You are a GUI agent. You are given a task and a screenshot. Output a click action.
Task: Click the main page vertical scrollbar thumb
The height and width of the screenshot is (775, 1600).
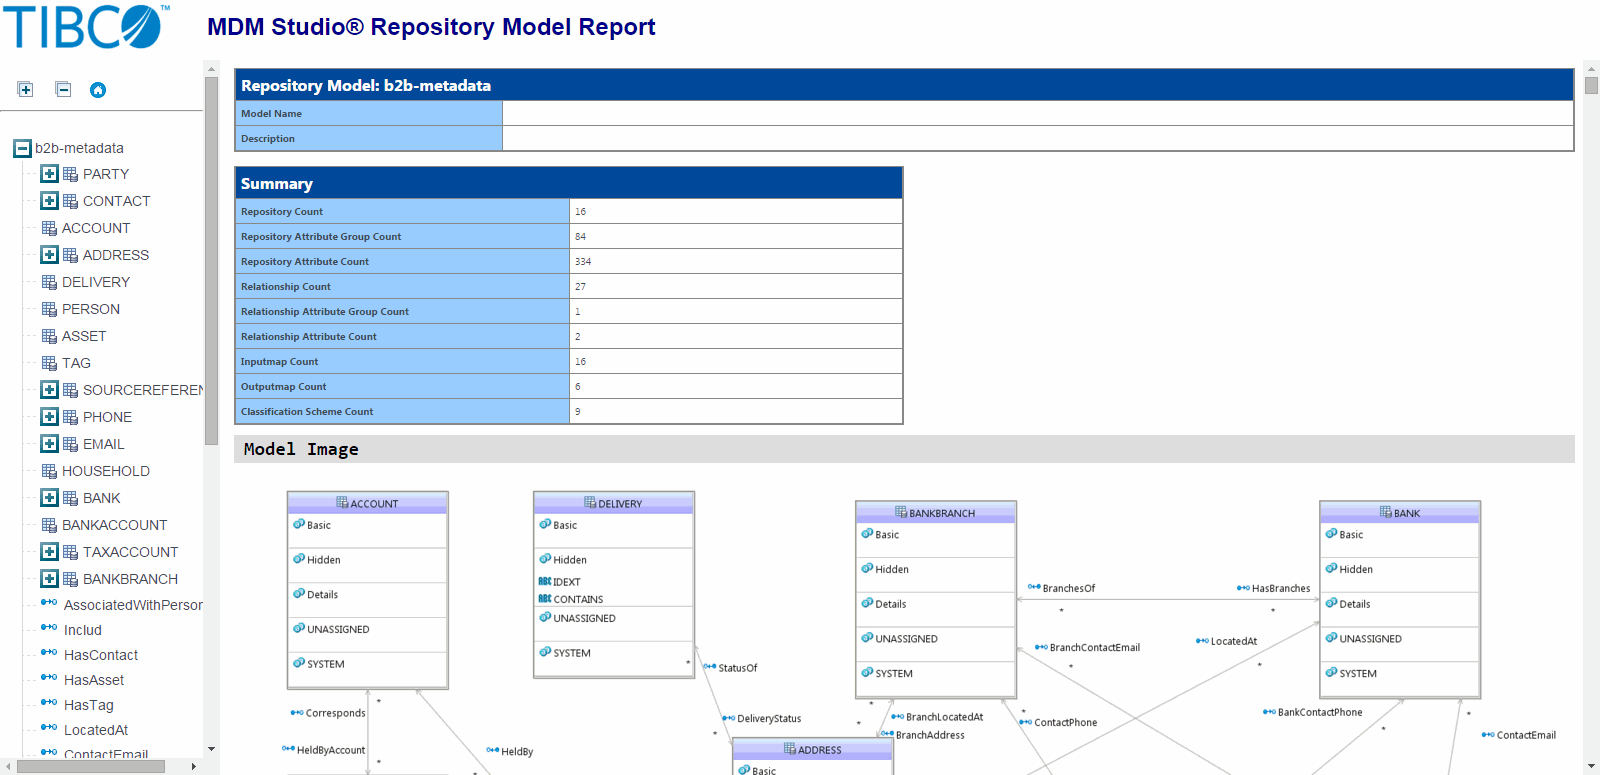(1591, 85)
